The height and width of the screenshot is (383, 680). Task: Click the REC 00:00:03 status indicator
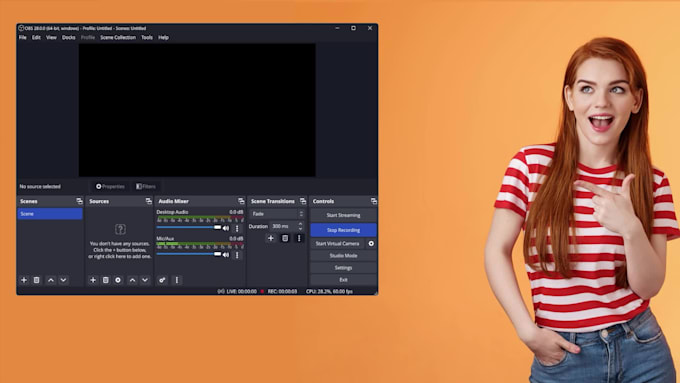279,291
